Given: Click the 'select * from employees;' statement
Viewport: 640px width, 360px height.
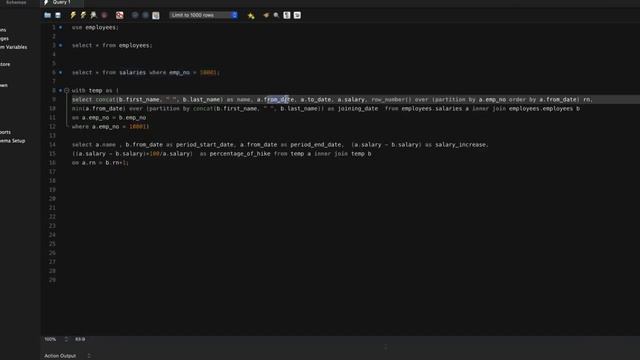Looking at the screenshot, I should 112,45.
